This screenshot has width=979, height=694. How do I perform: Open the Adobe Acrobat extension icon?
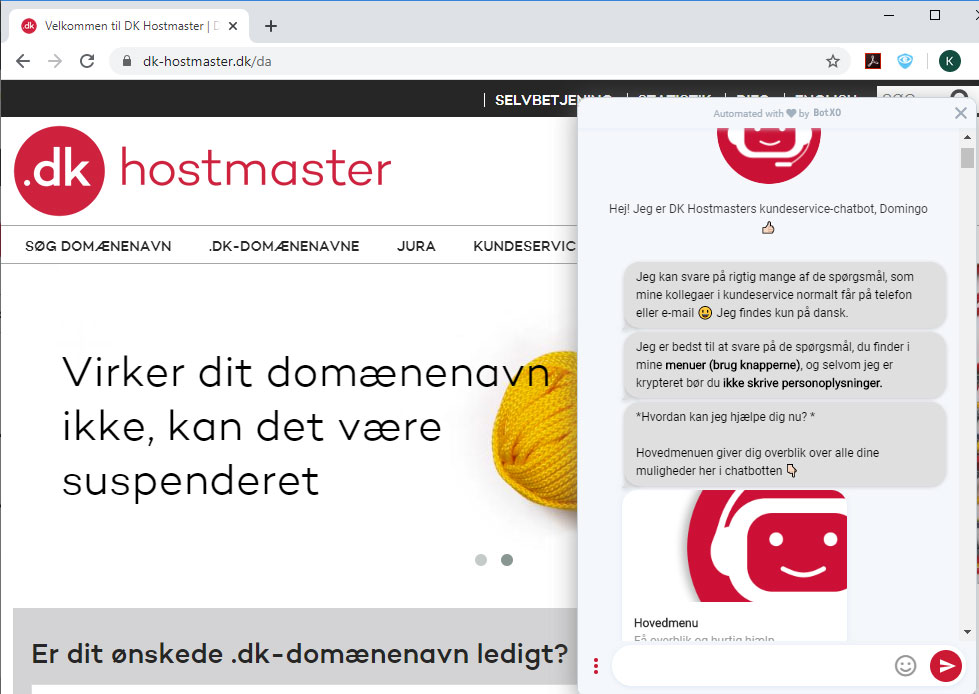[873, 61]
